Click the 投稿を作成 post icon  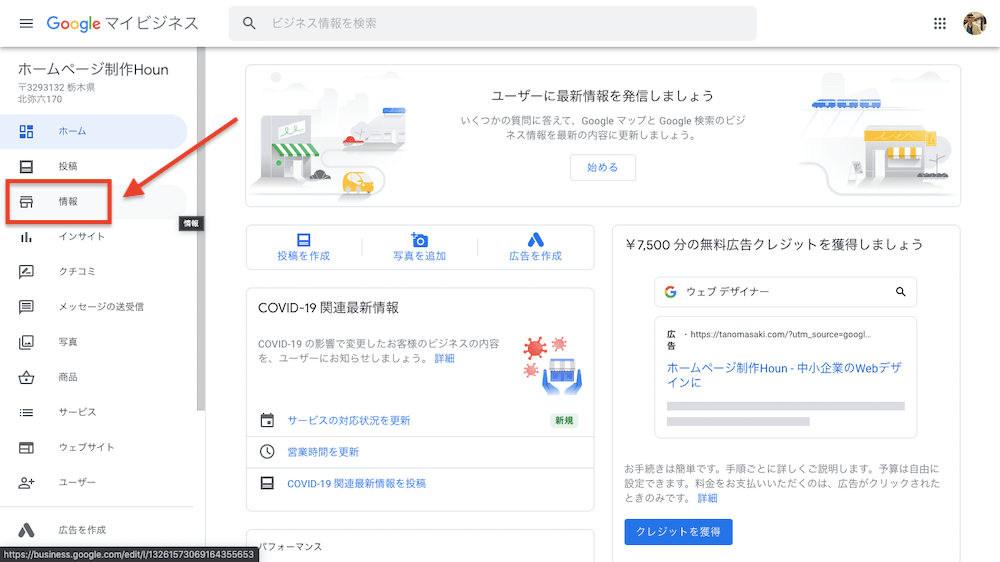pyautogui.click(x=304, y=240)
